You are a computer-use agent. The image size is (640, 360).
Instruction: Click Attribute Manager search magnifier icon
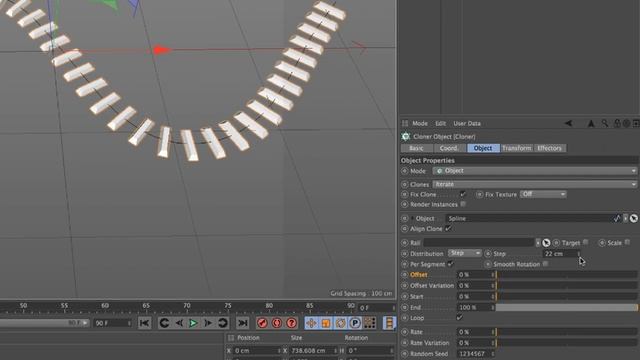tap(604, 123)
